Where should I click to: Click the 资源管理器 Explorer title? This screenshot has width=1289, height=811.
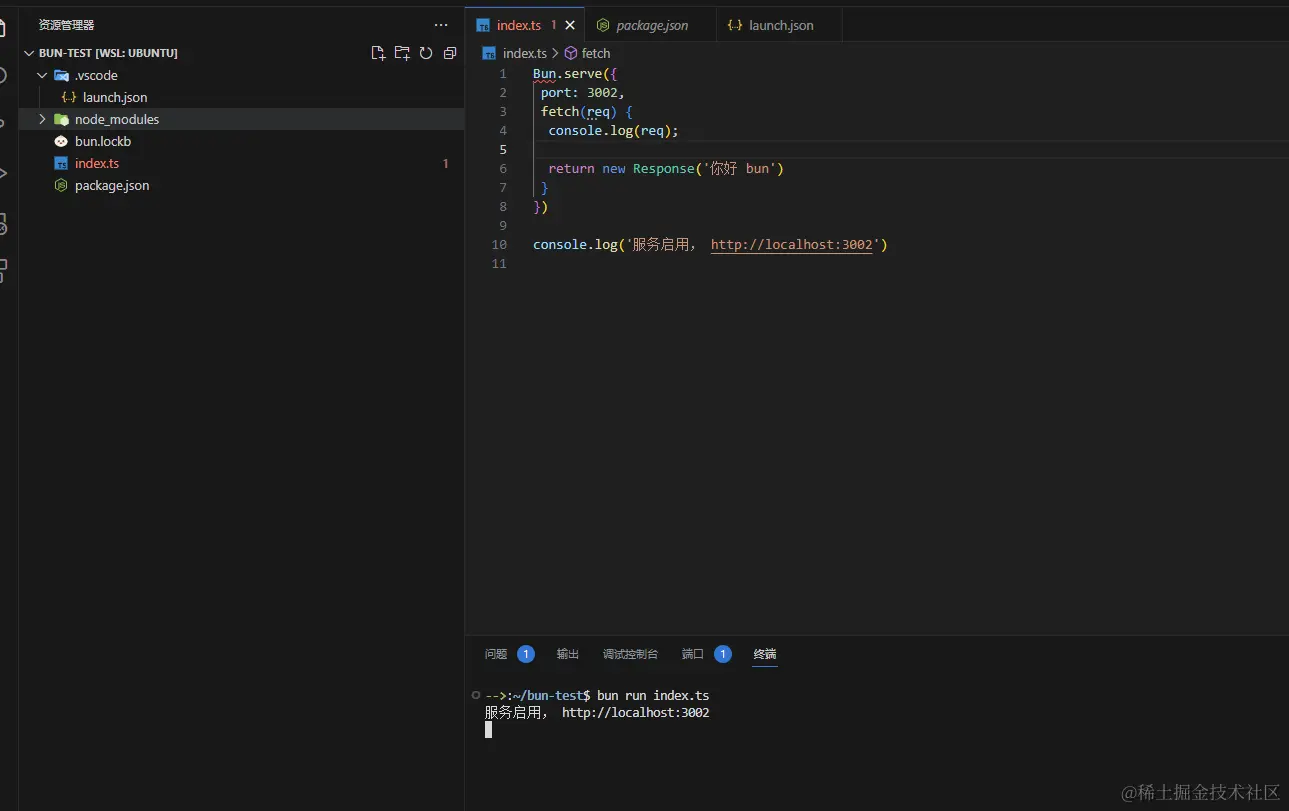pos(67,25)
